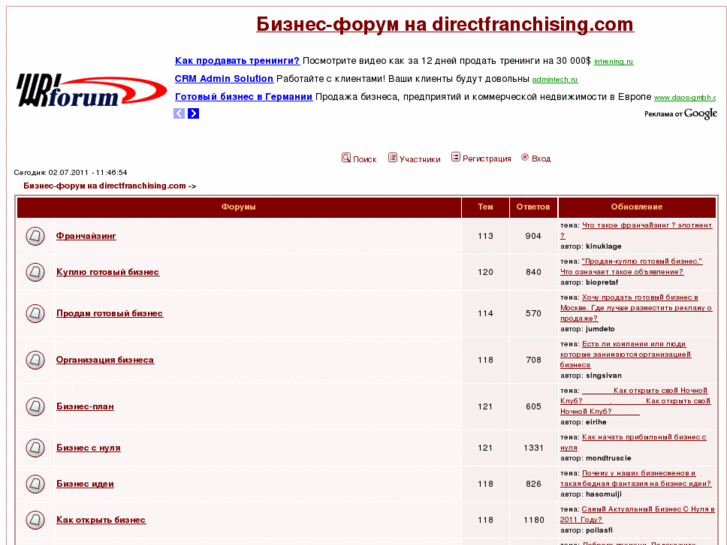Open the Поиск search page
Image resolution: width=727 pixels, height=545 pixels.
[364, 159]
